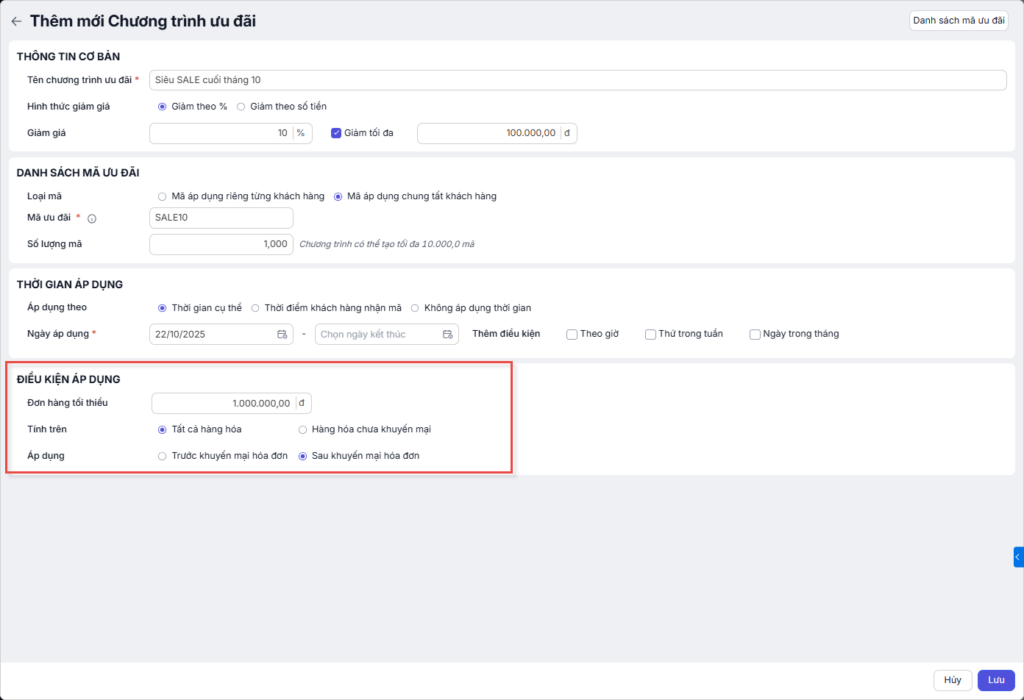Enable the Theo giờ checkbox
This screenshot has width=1024, height=700.
(x=572, y=334)
